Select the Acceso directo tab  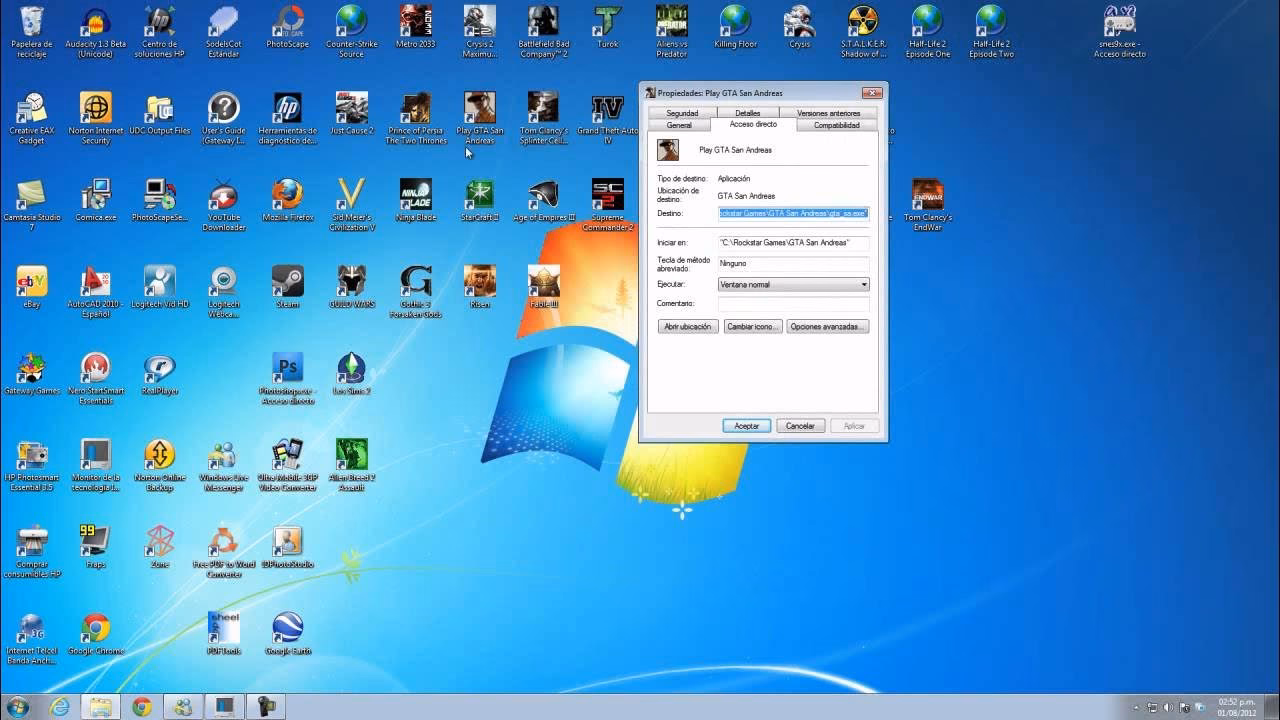point(753,124)
